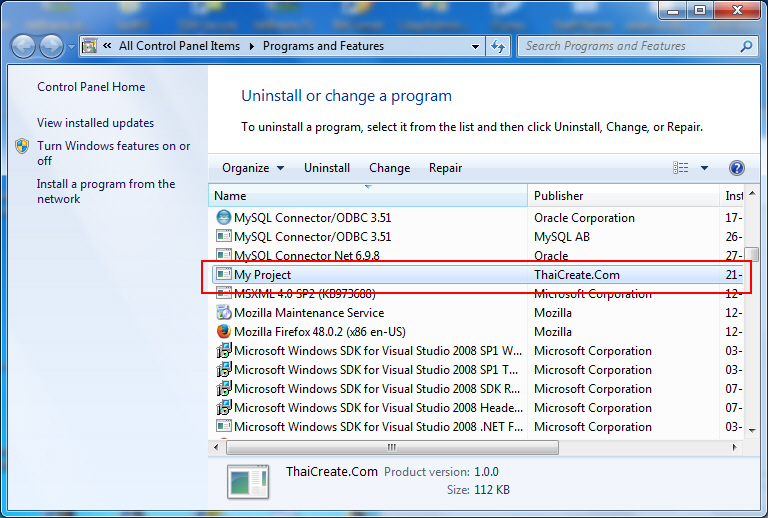Click the My Project program icon
The width and height of the screenshot is (768, 518).
224,274
